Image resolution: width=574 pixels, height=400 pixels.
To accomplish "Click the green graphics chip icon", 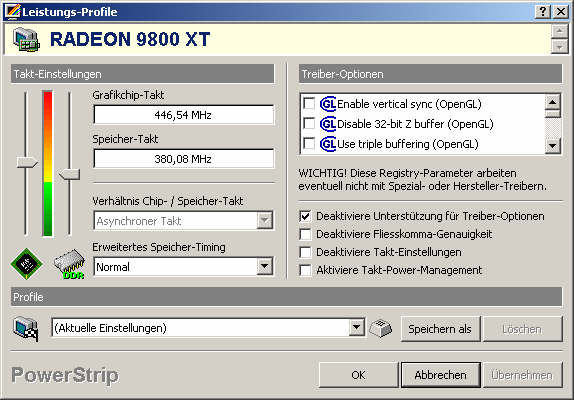I will (26, 264).
